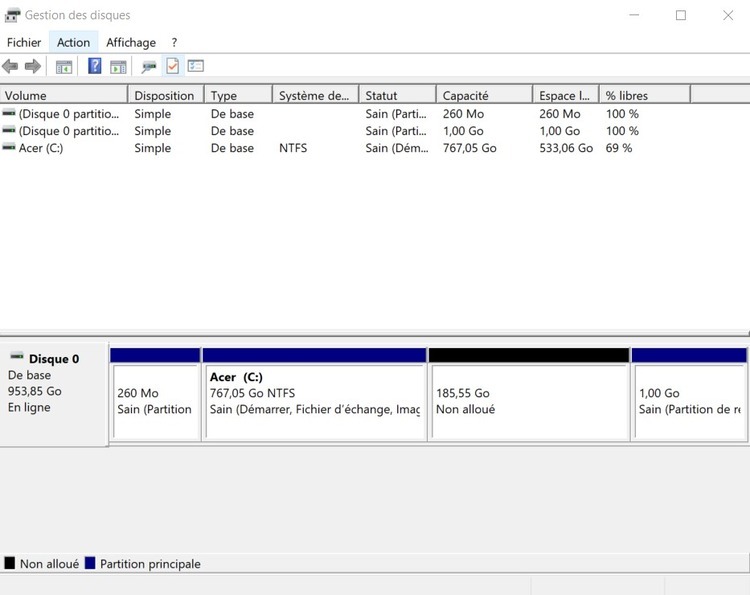Image resolution: width=750 pixels, height=595 pixels.
Task: Toggle the action pane toolbar icon
Action: pos(118,67)
